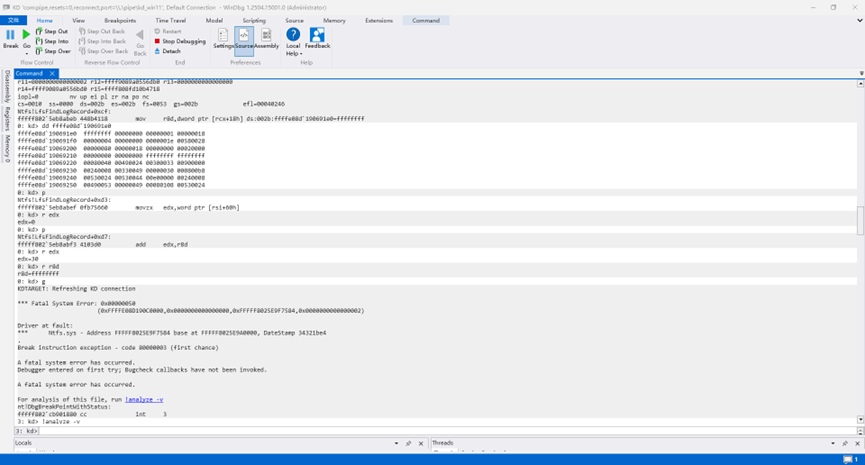This screenshot has width=865, height=465.
Task: Click the Step Out button
Action: (x=51, y=31)
